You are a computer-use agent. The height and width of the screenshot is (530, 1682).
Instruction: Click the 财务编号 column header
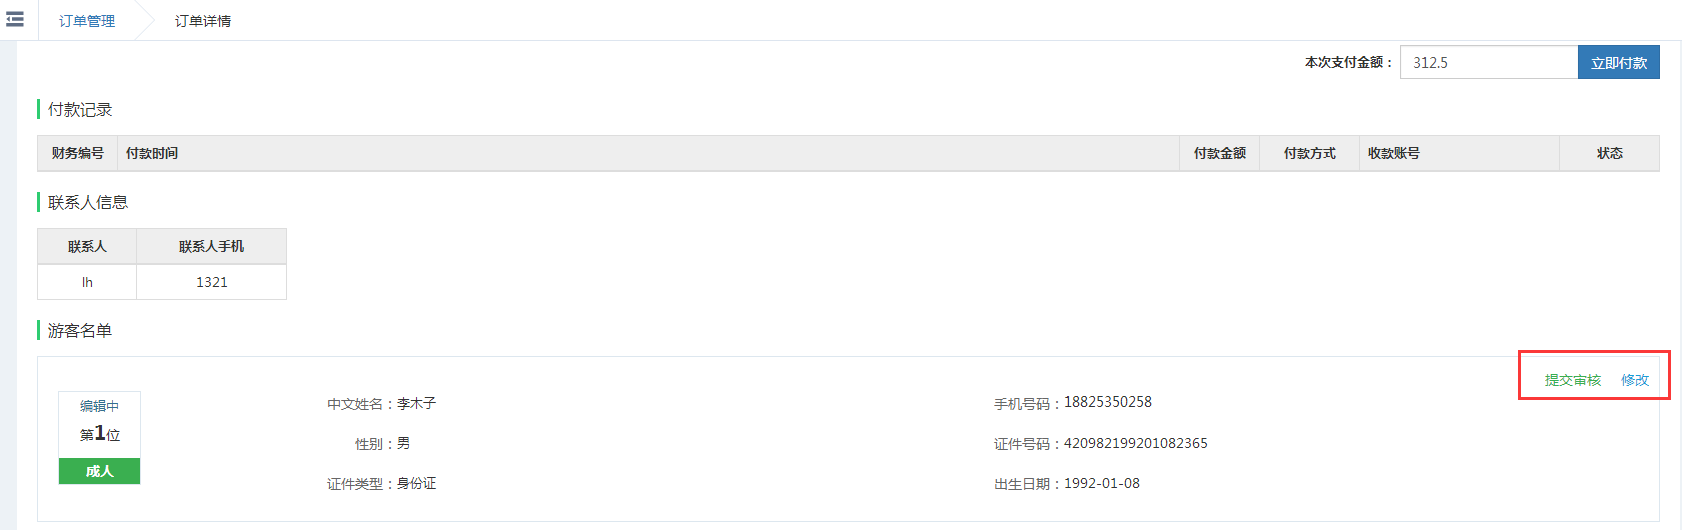[x=77, y=153]
